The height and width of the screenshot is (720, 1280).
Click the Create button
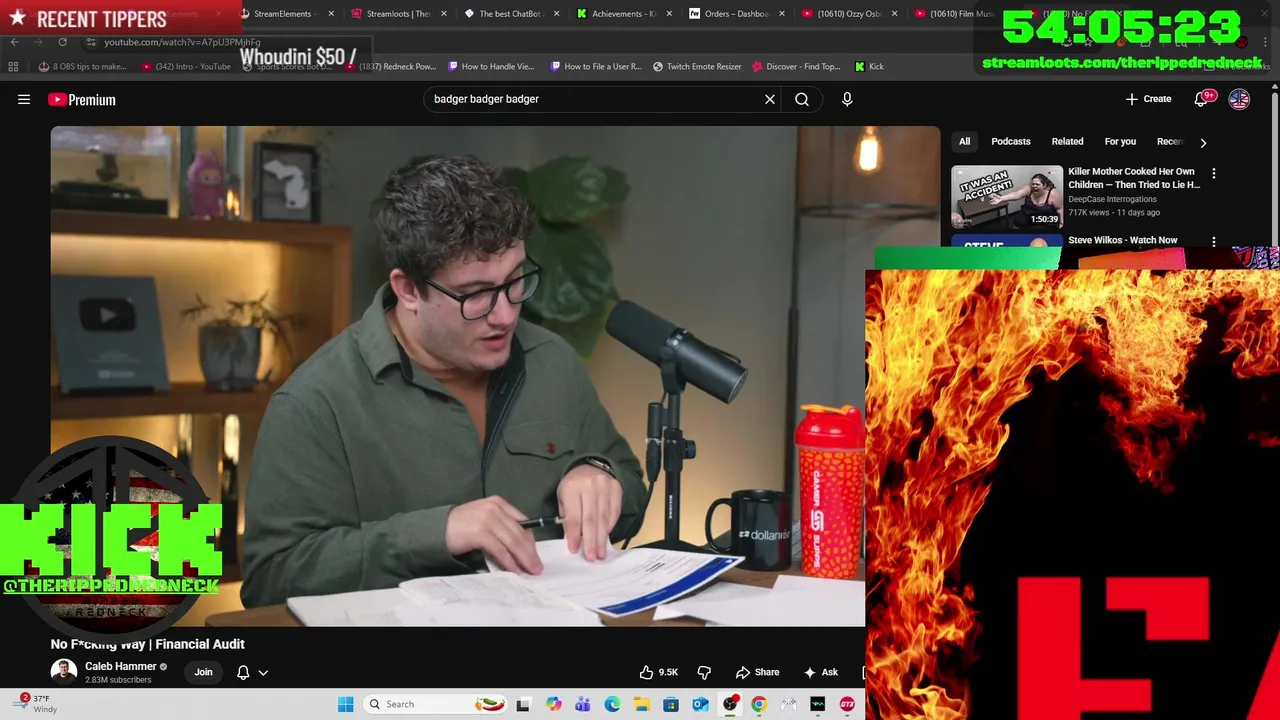[1148, 99]
